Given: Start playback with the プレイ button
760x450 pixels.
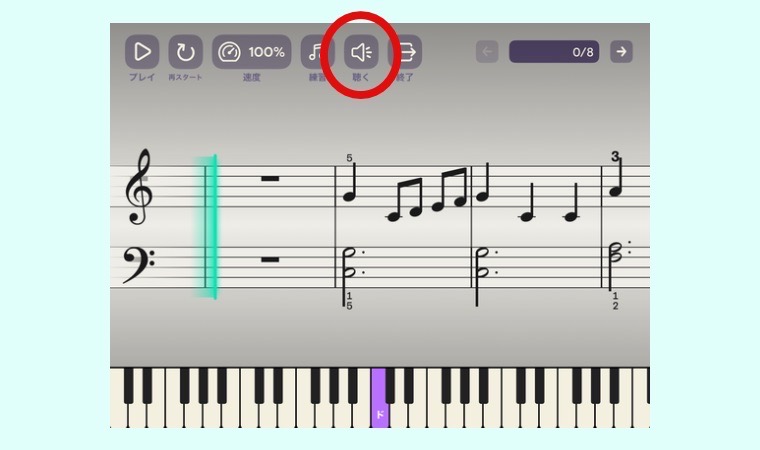Looking at the screenshot, I should pyautogui.click(x=142, y=52).
